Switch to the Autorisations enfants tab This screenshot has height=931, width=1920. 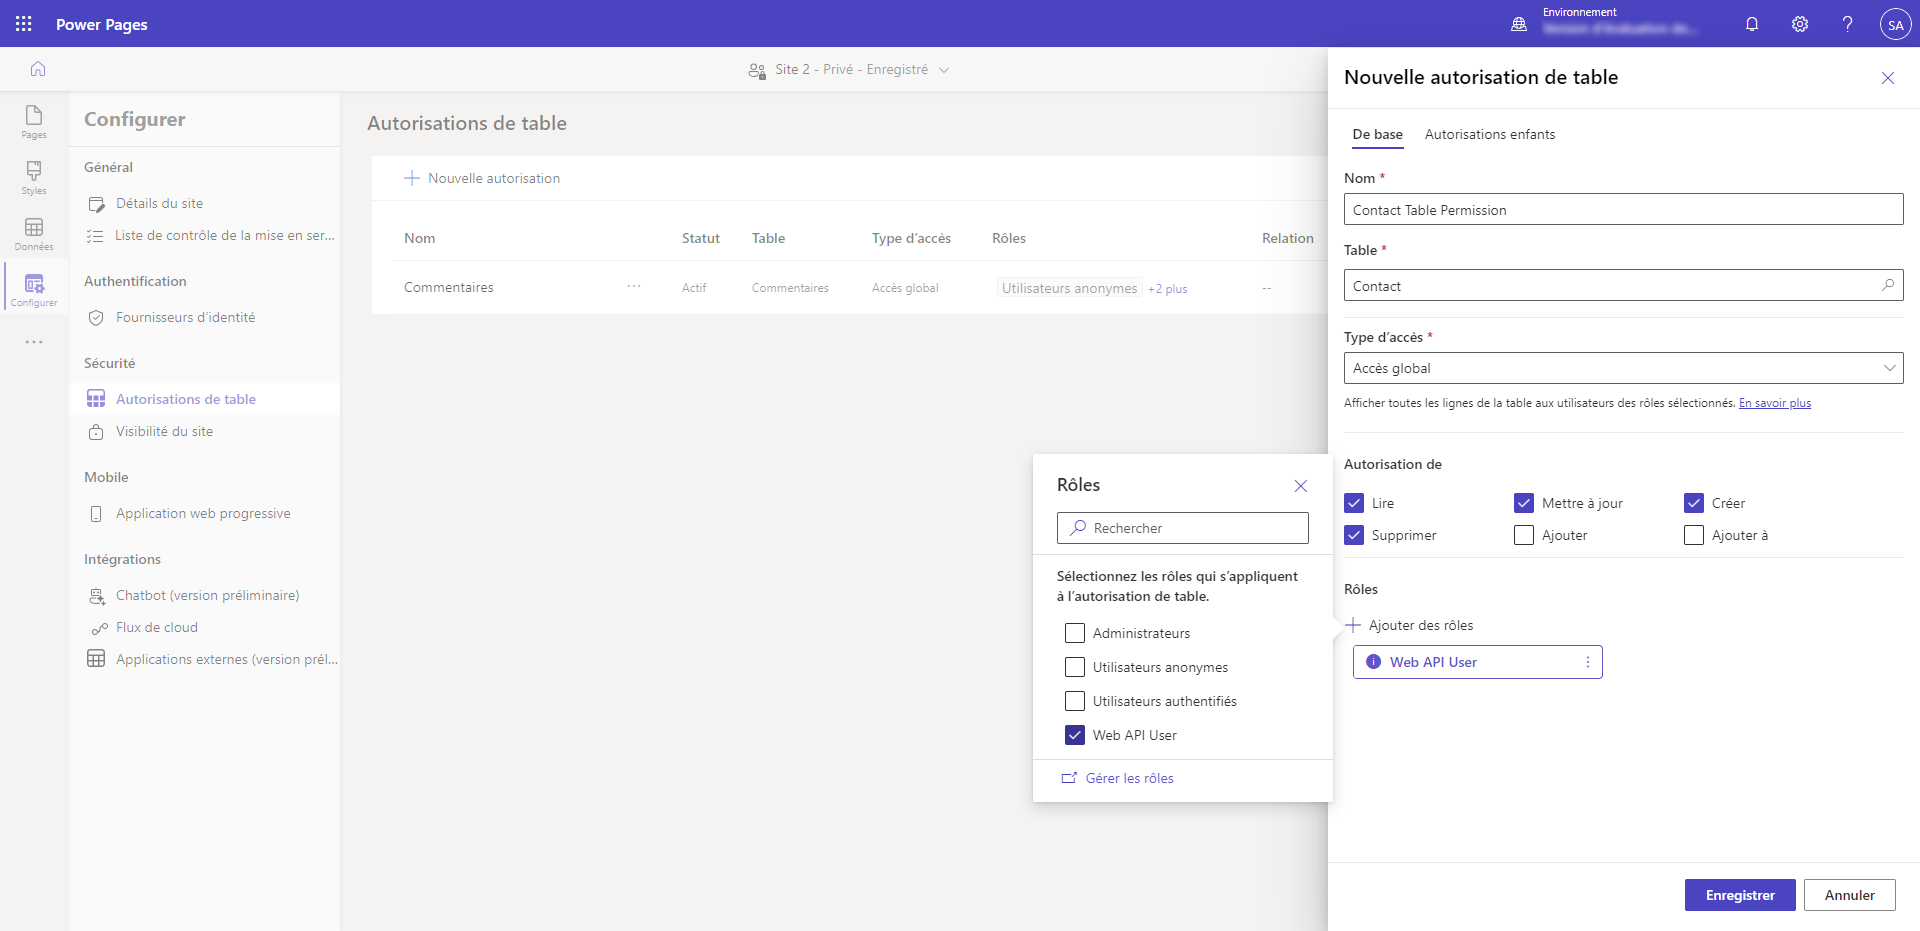(1490, 134)
